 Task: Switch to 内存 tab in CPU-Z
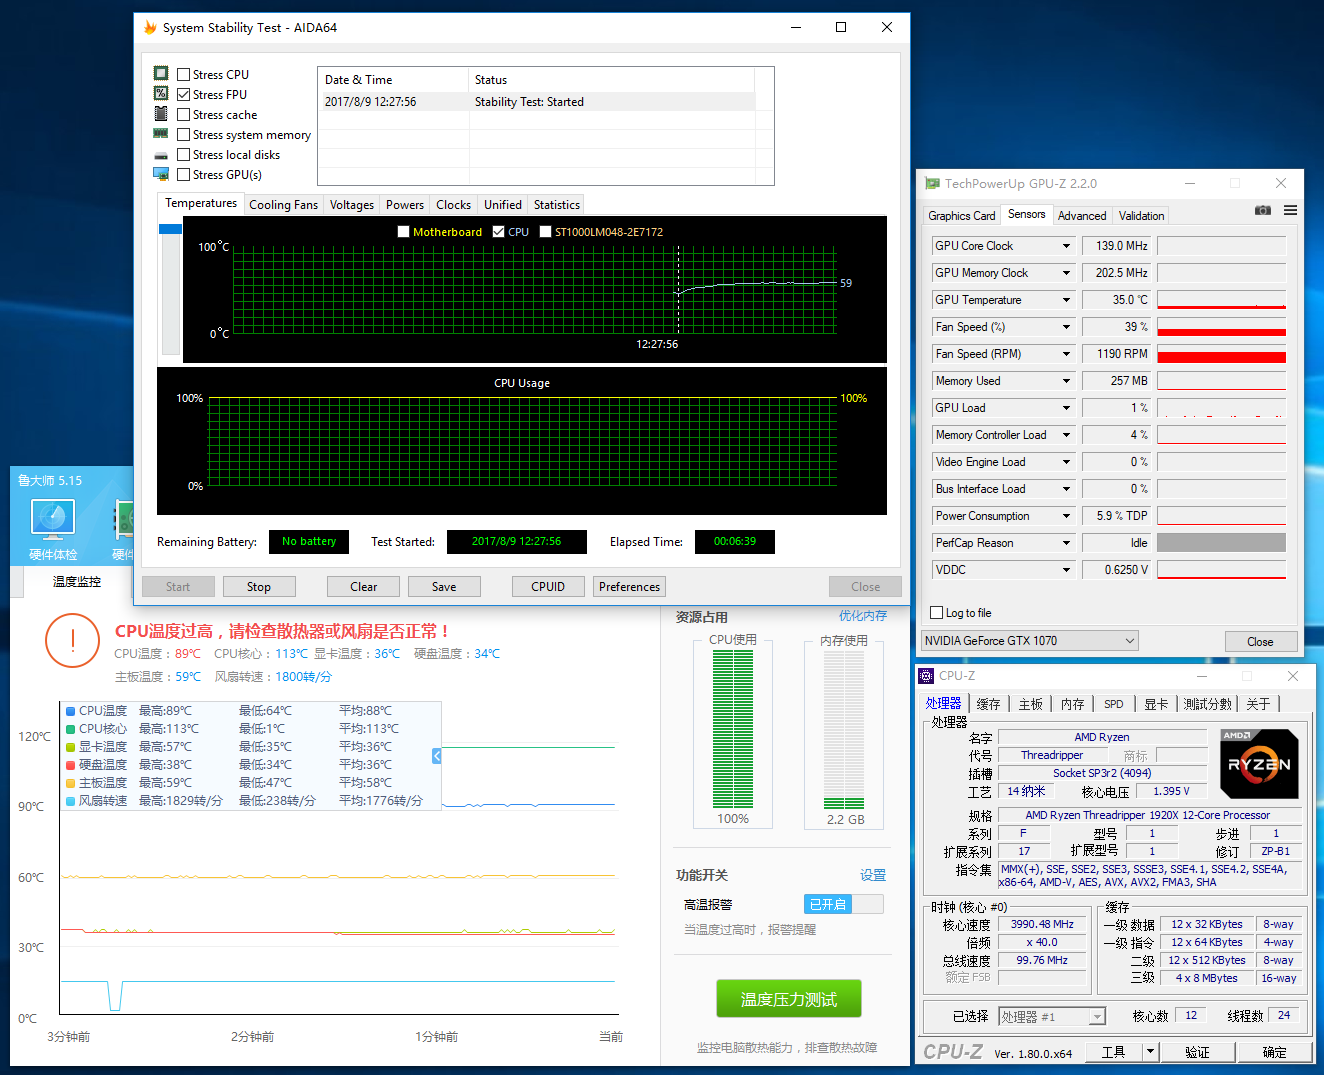[x=1072, y=704]
